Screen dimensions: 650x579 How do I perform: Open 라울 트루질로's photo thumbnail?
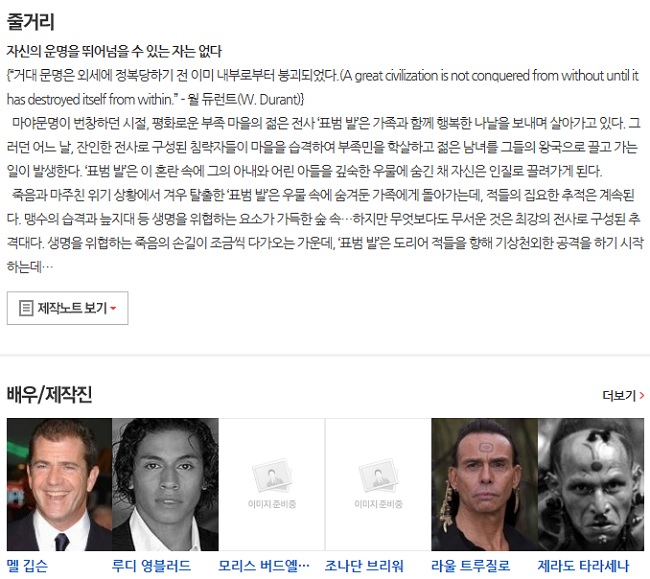(x=485, y=484)
